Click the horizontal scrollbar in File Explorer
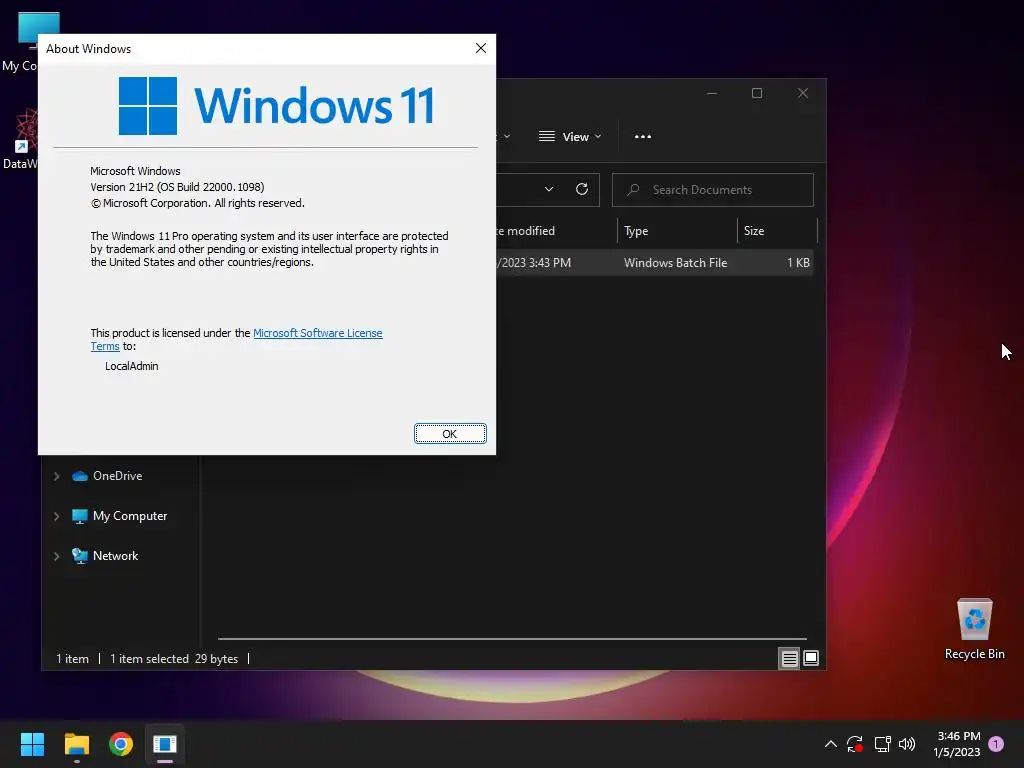1024x768 pixels. 512,639
